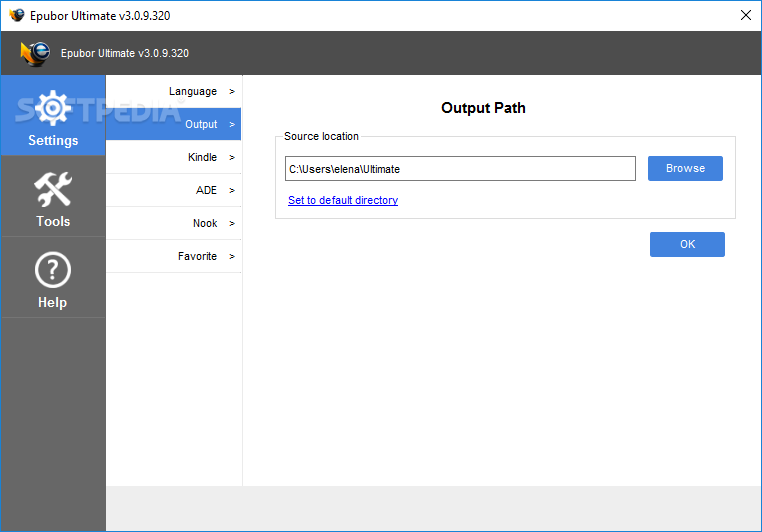This screenshot has height=532, width=762.
Task: Click the Source location label
Action: 321,137
